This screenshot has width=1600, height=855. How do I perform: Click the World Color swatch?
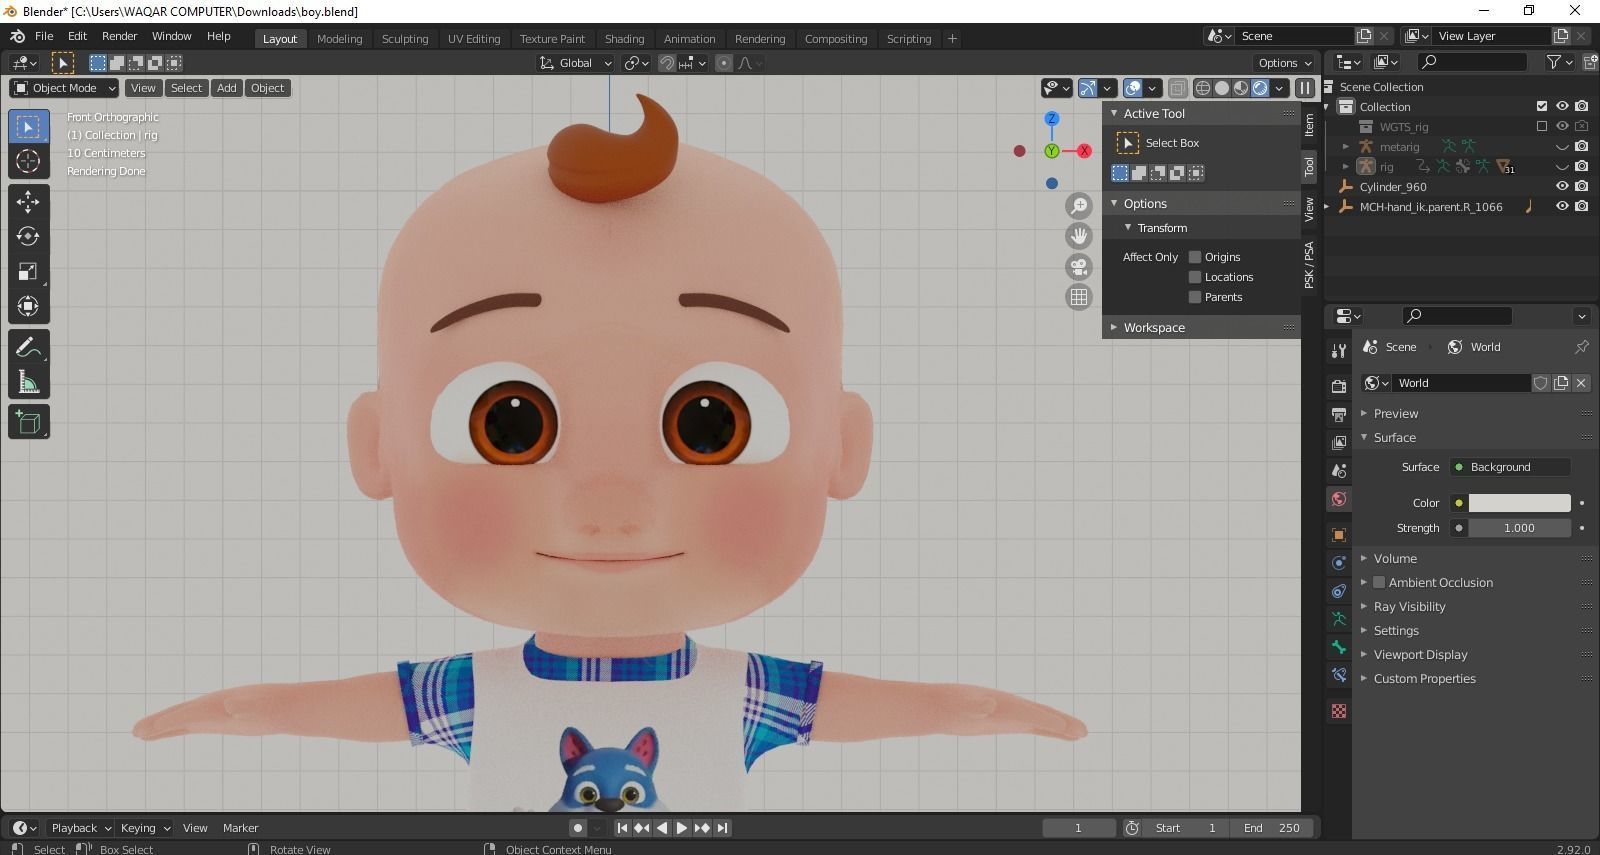coord(1519,503)
